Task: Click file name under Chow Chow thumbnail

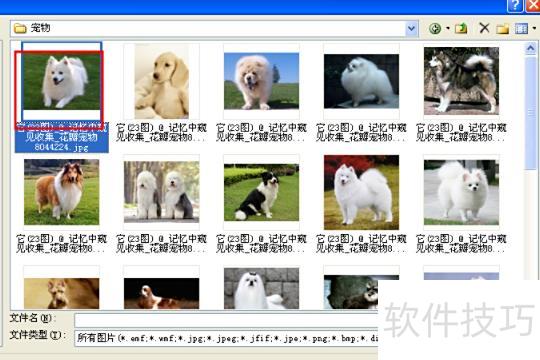Action: click(261, 133)
